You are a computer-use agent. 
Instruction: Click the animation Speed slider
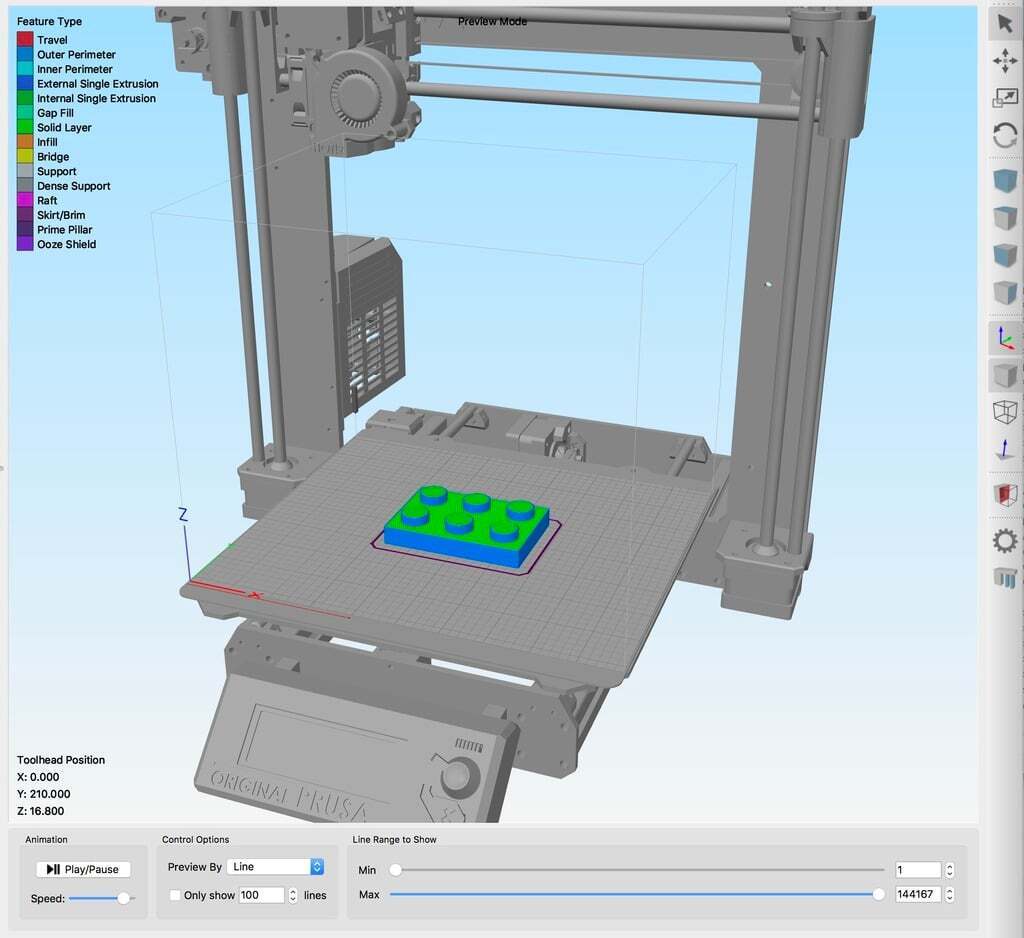point(122,898)
